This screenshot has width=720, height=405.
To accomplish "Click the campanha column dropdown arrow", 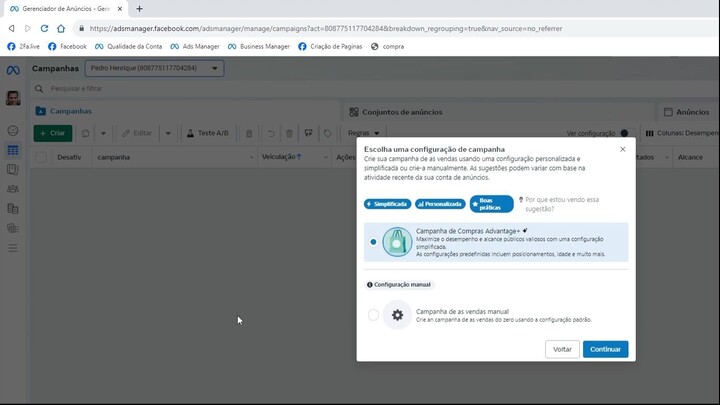I will 251,158.
